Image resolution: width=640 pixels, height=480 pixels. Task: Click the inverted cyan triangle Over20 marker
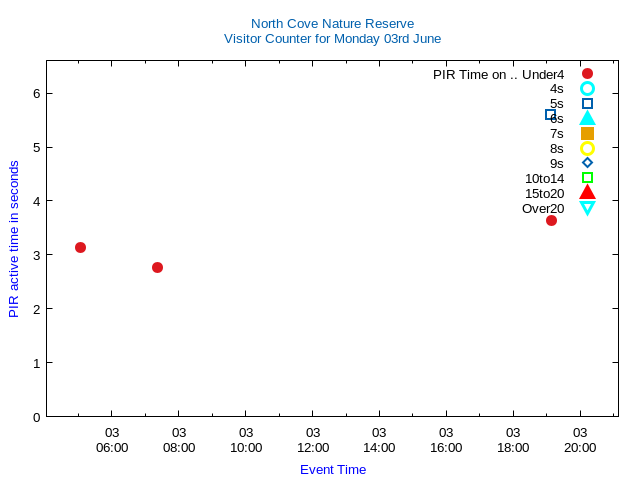coord(587,208)
